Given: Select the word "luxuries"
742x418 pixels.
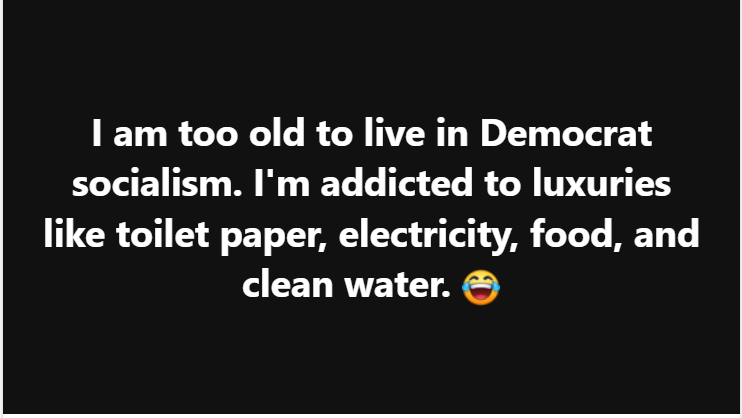Looking at the screenshot, I should tap(601, 183).
